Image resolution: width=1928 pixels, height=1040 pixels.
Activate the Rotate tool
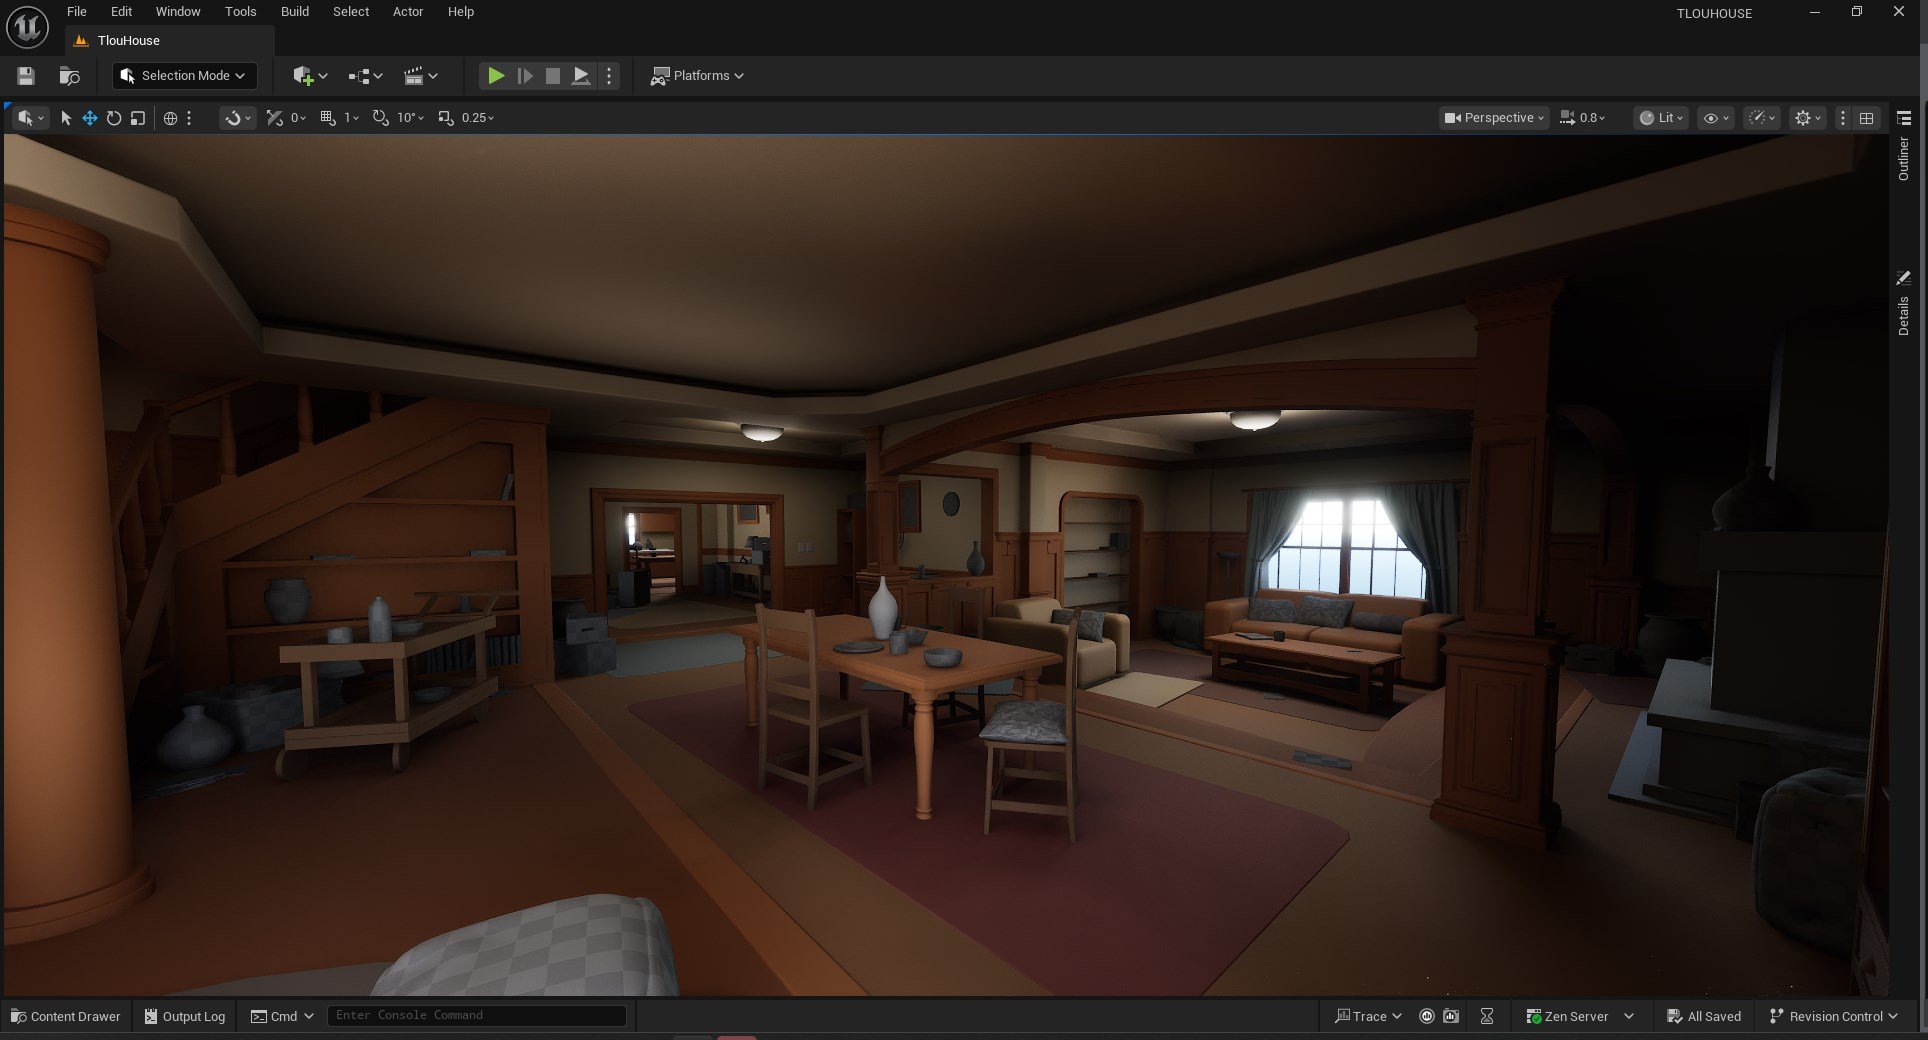pyautogui.click(x=114, y=118)
